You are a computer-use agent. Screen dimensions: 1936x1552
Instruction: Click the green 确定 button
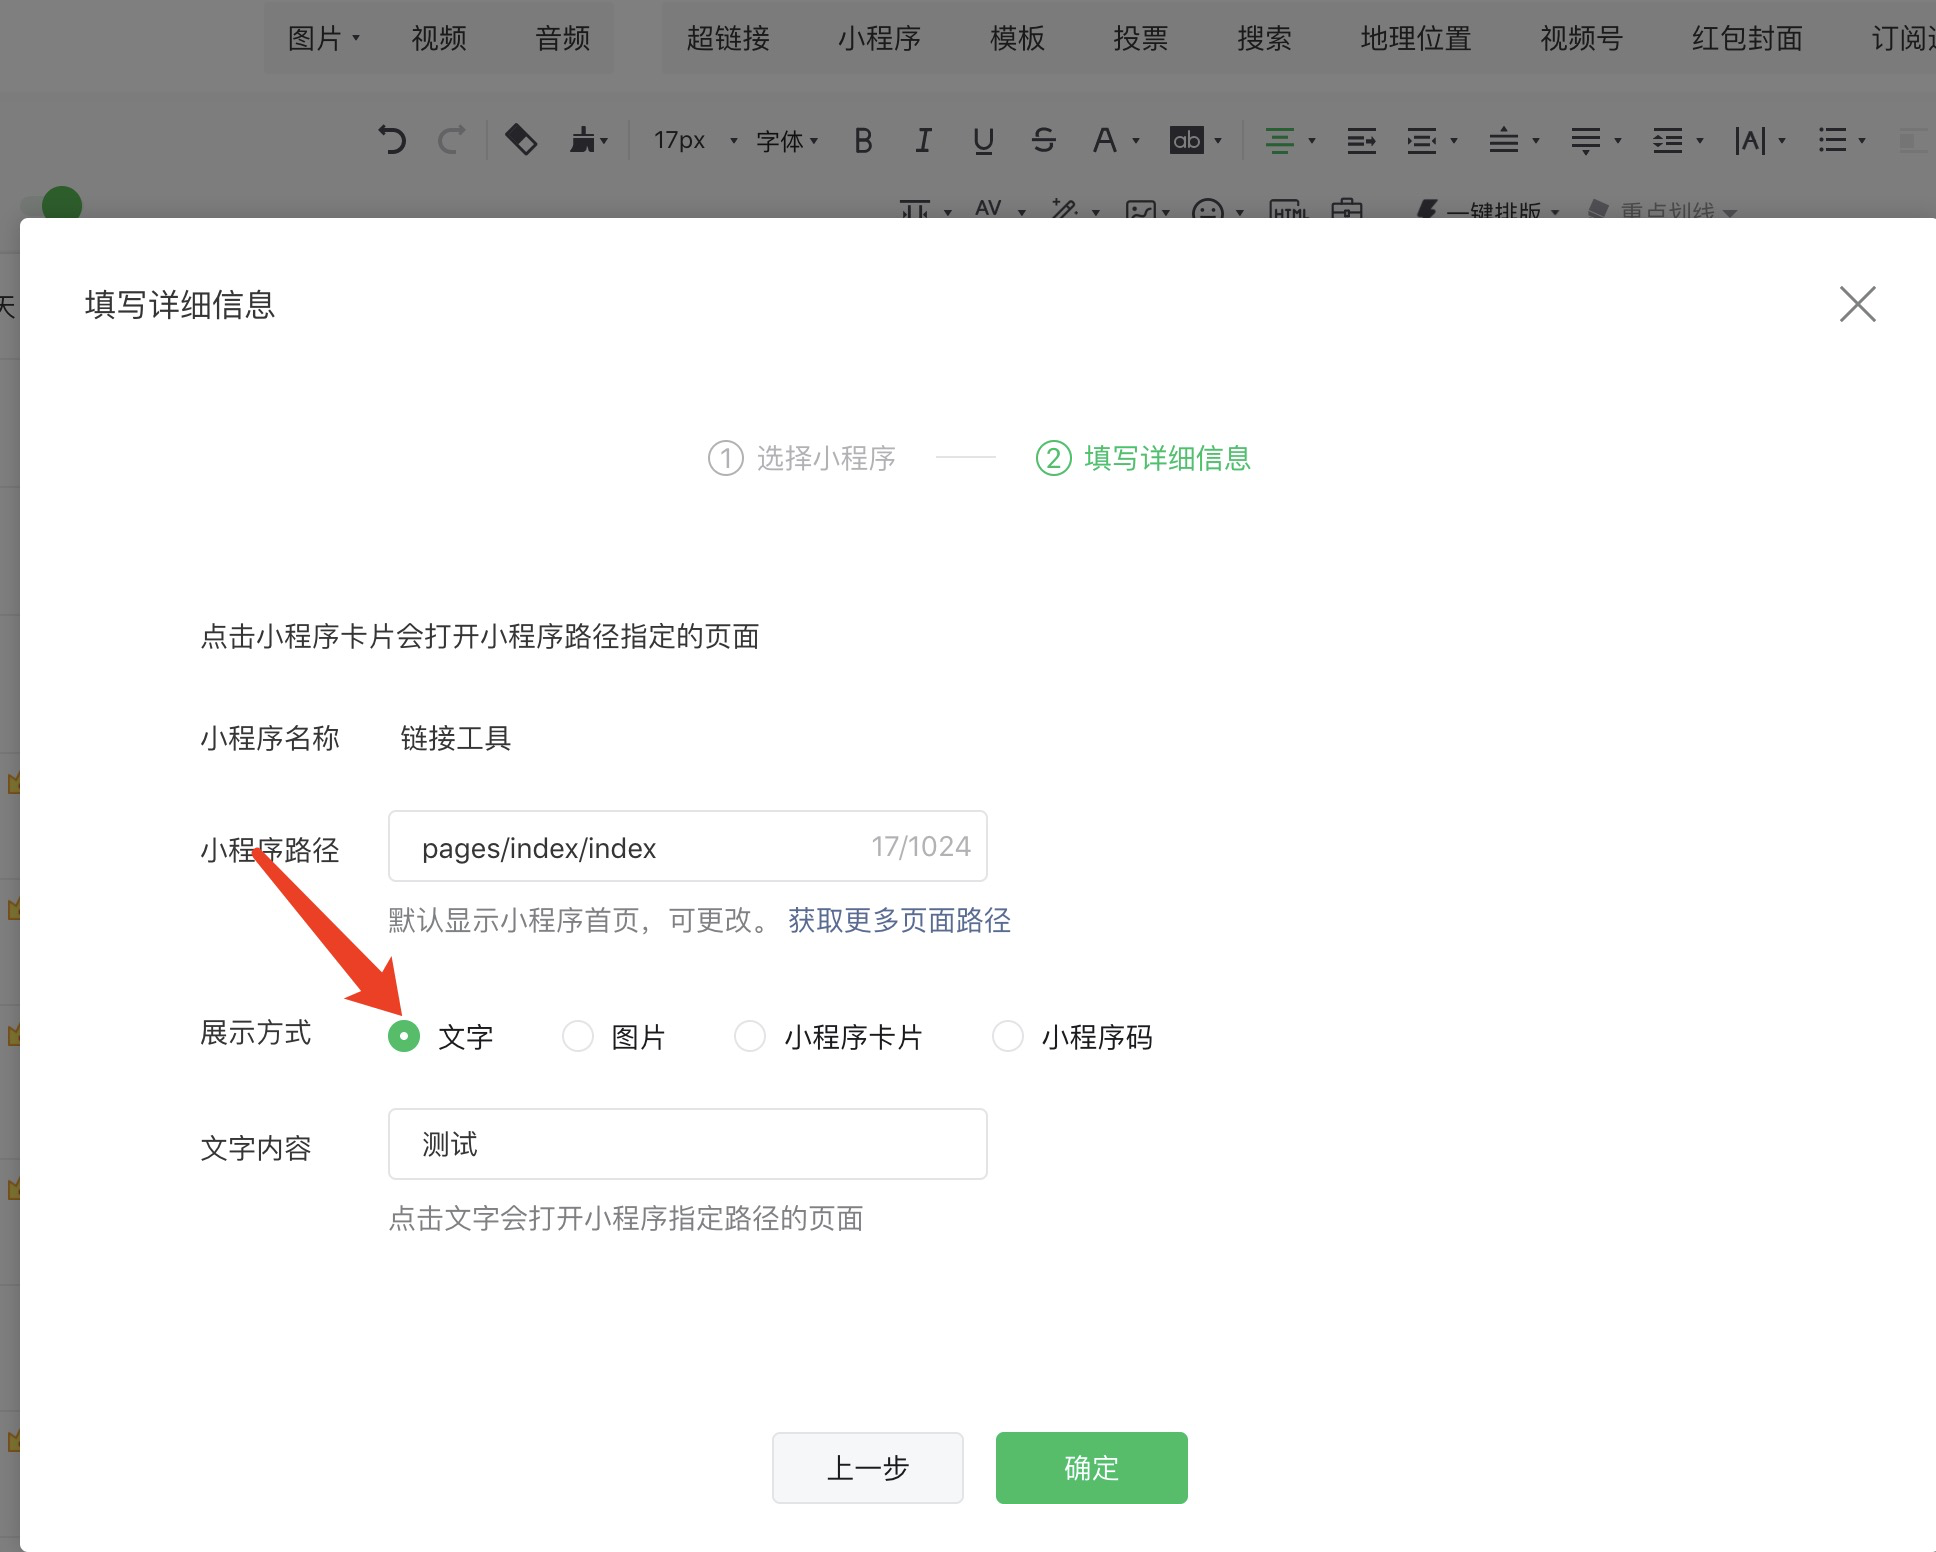pos(1091,1467)
